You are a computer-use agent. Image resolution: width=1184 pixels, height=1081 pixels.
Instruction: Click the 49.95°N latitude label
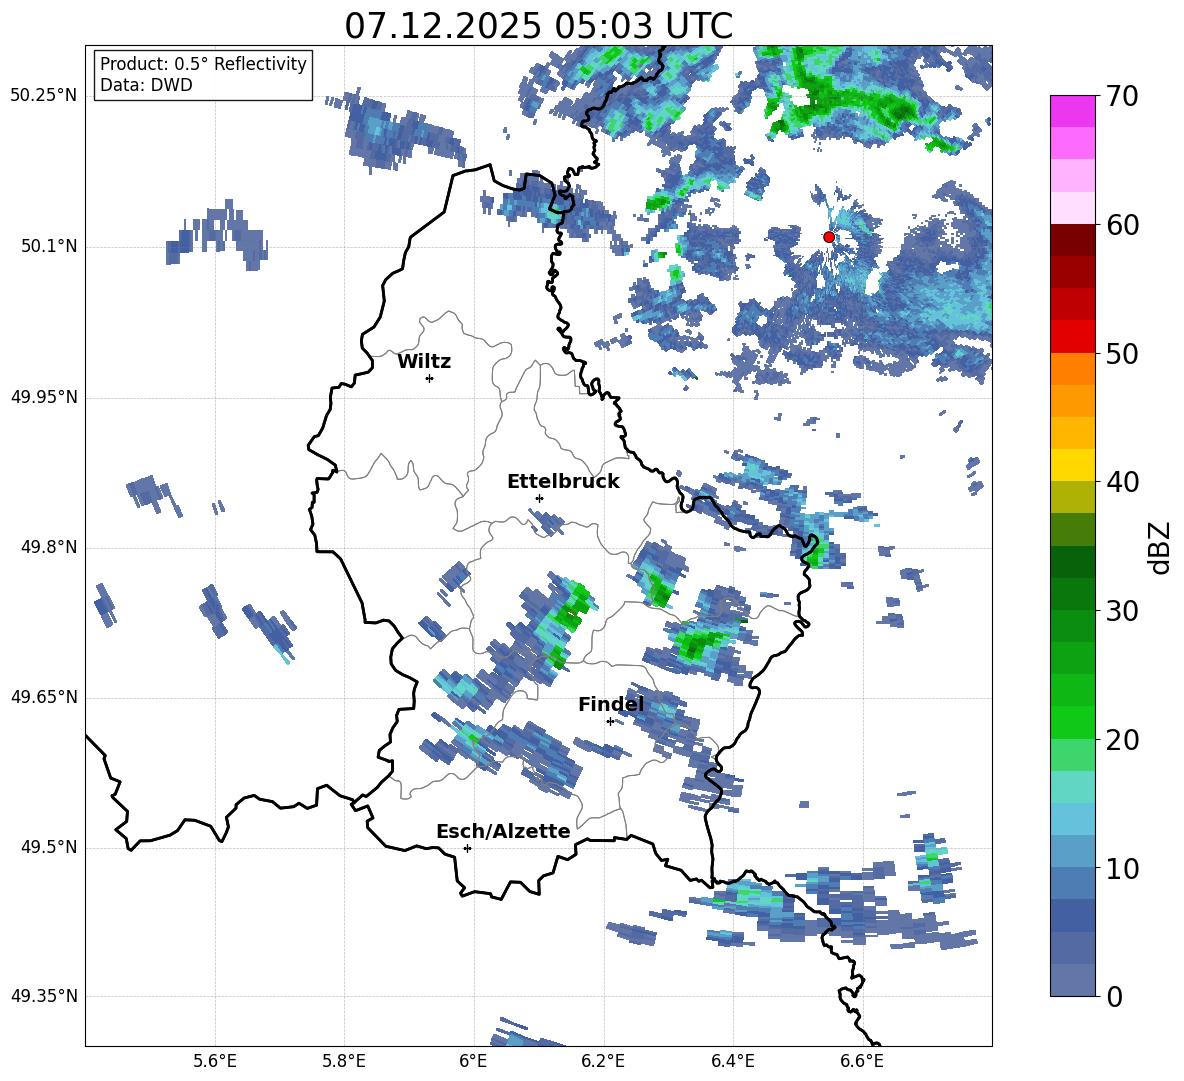point(44,397)
